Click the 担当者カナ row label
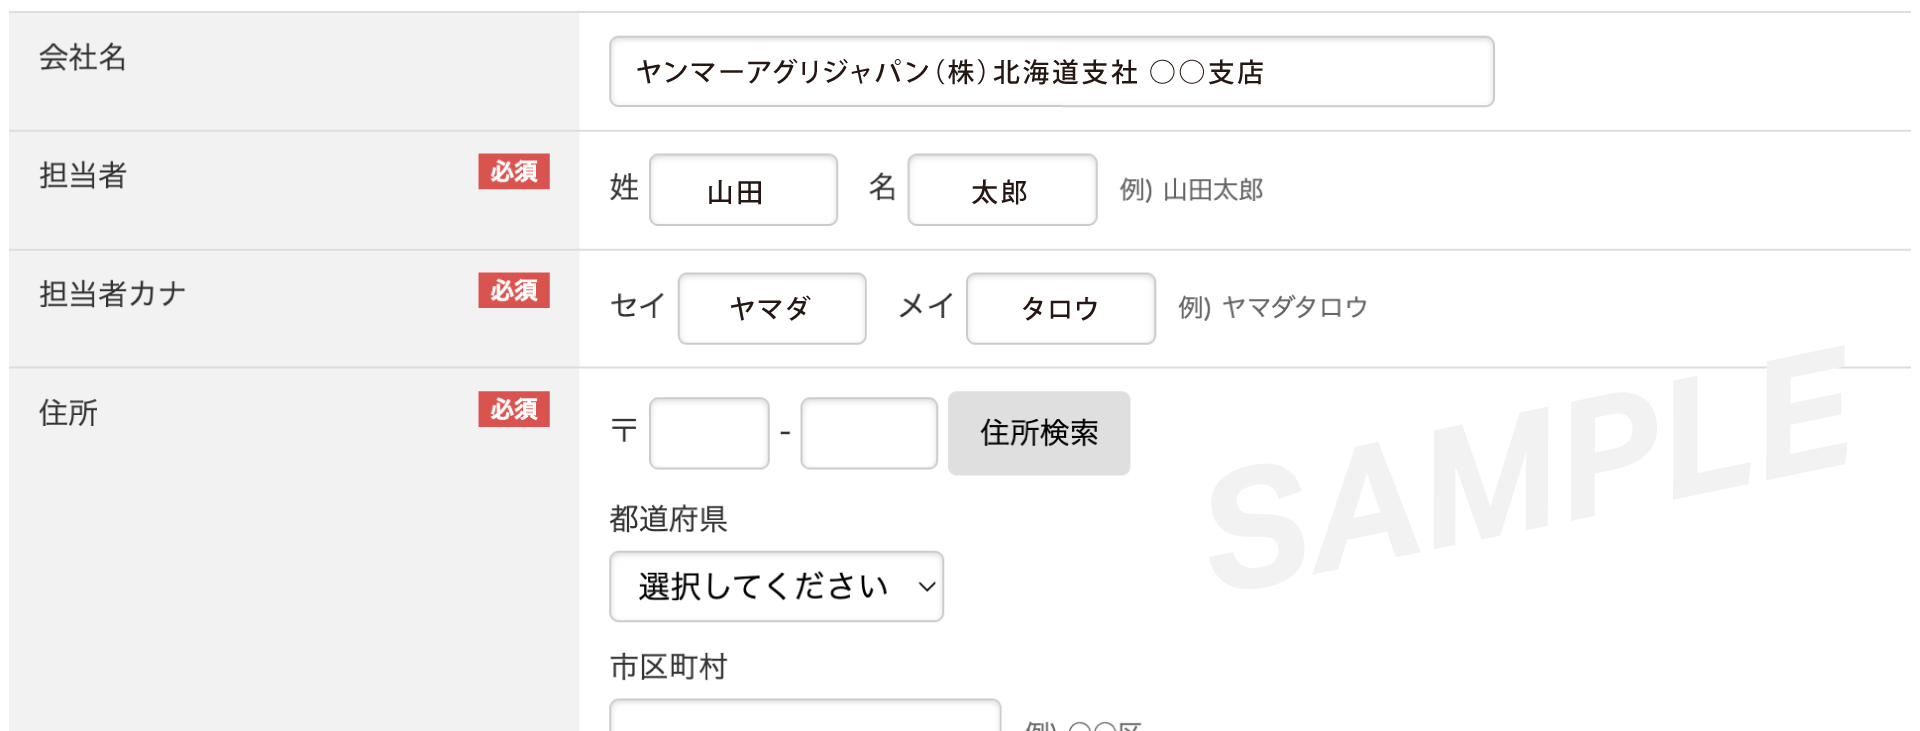This screenshot has width=1920, height=731. (x=112, y=293)
